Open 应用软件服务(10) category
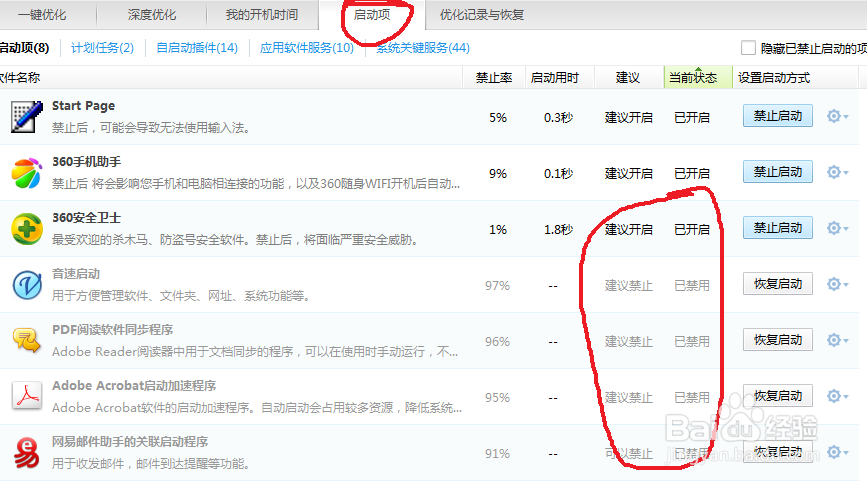The width and height of the screenshot is (867, 485). point(307,48)
